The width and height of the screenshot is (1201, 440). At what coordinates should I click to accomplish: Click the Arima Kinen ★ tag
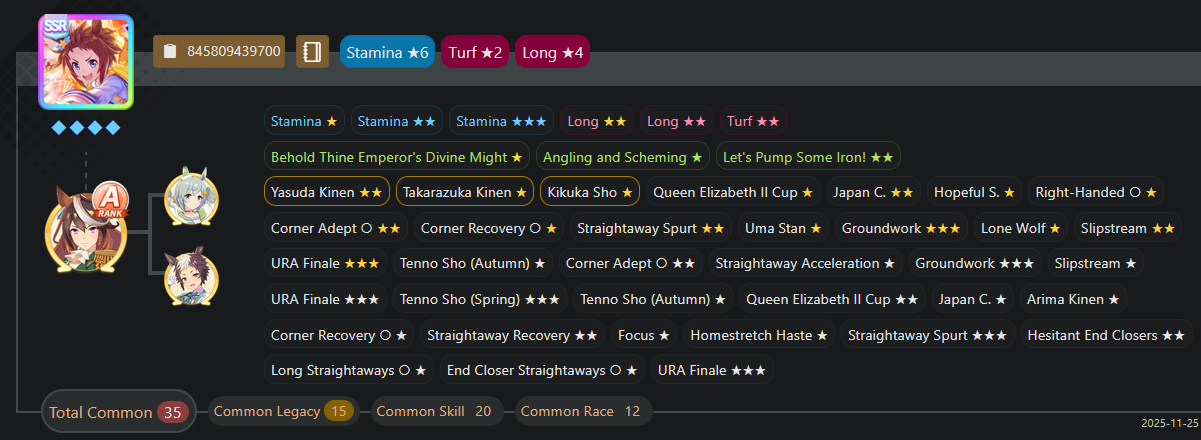(x=1073, y=299)
